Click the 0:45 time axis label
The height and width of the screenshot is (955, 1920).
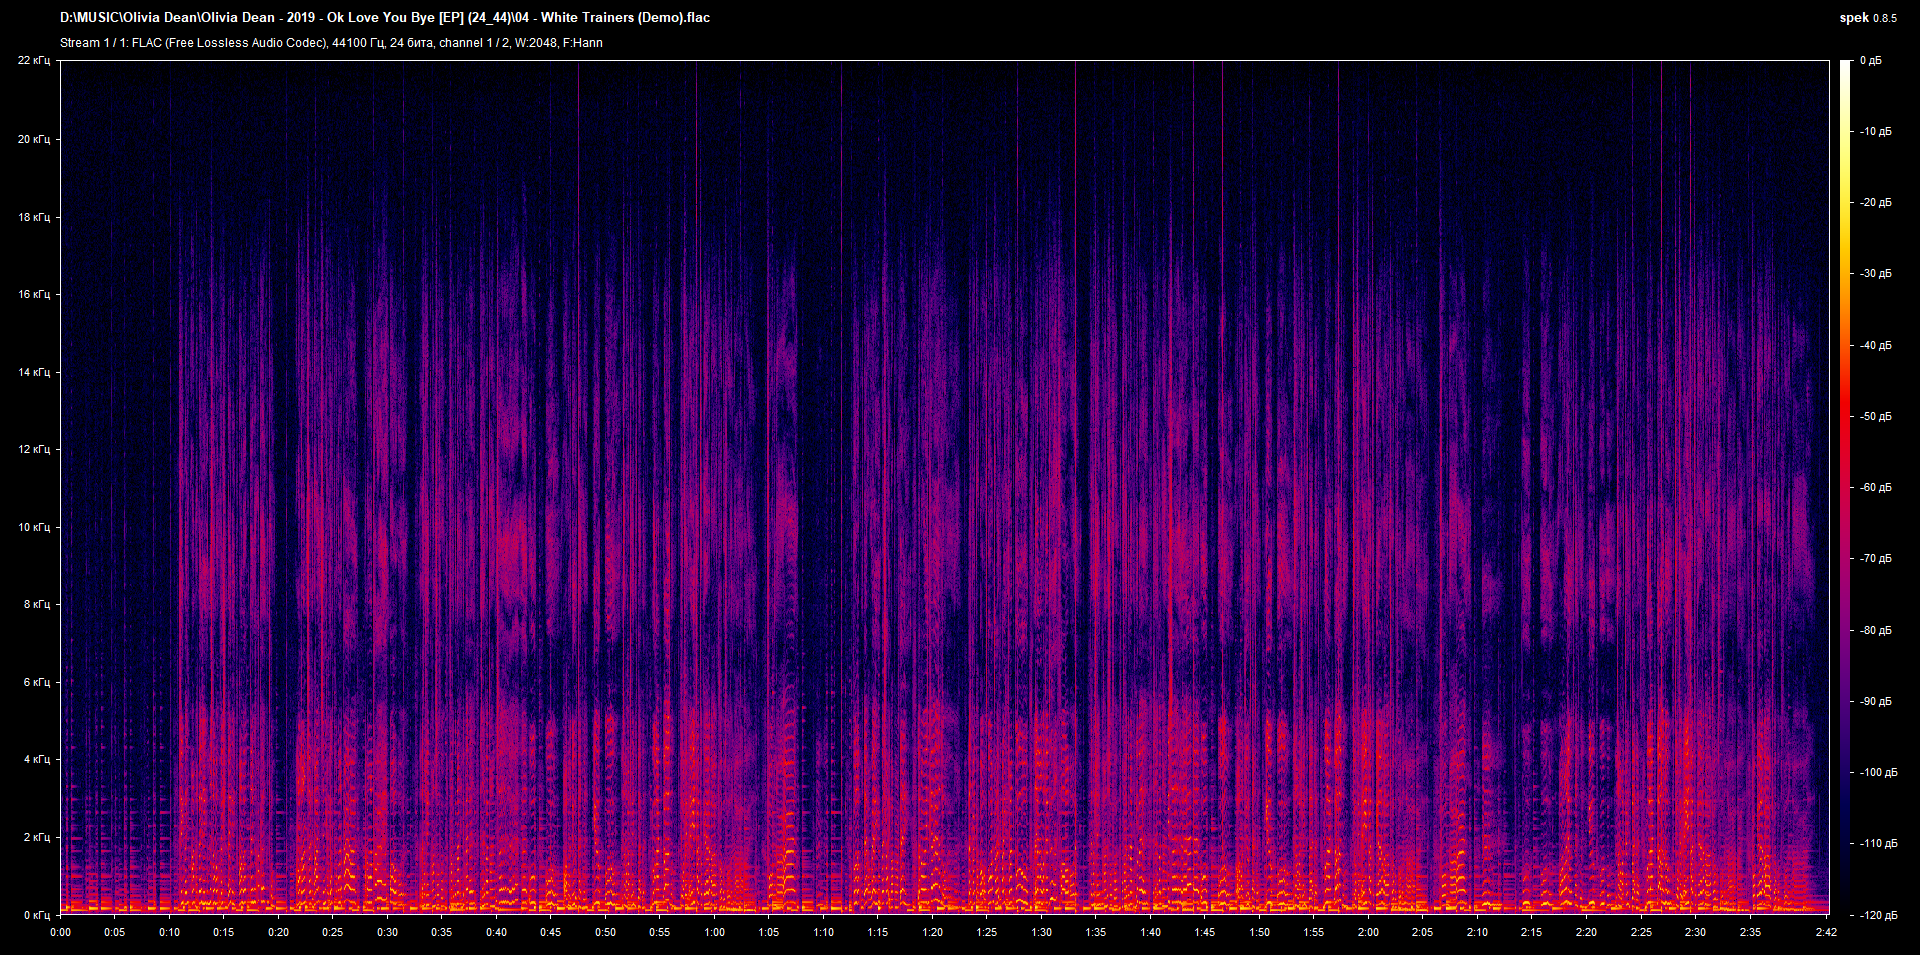tap(551, 932)
